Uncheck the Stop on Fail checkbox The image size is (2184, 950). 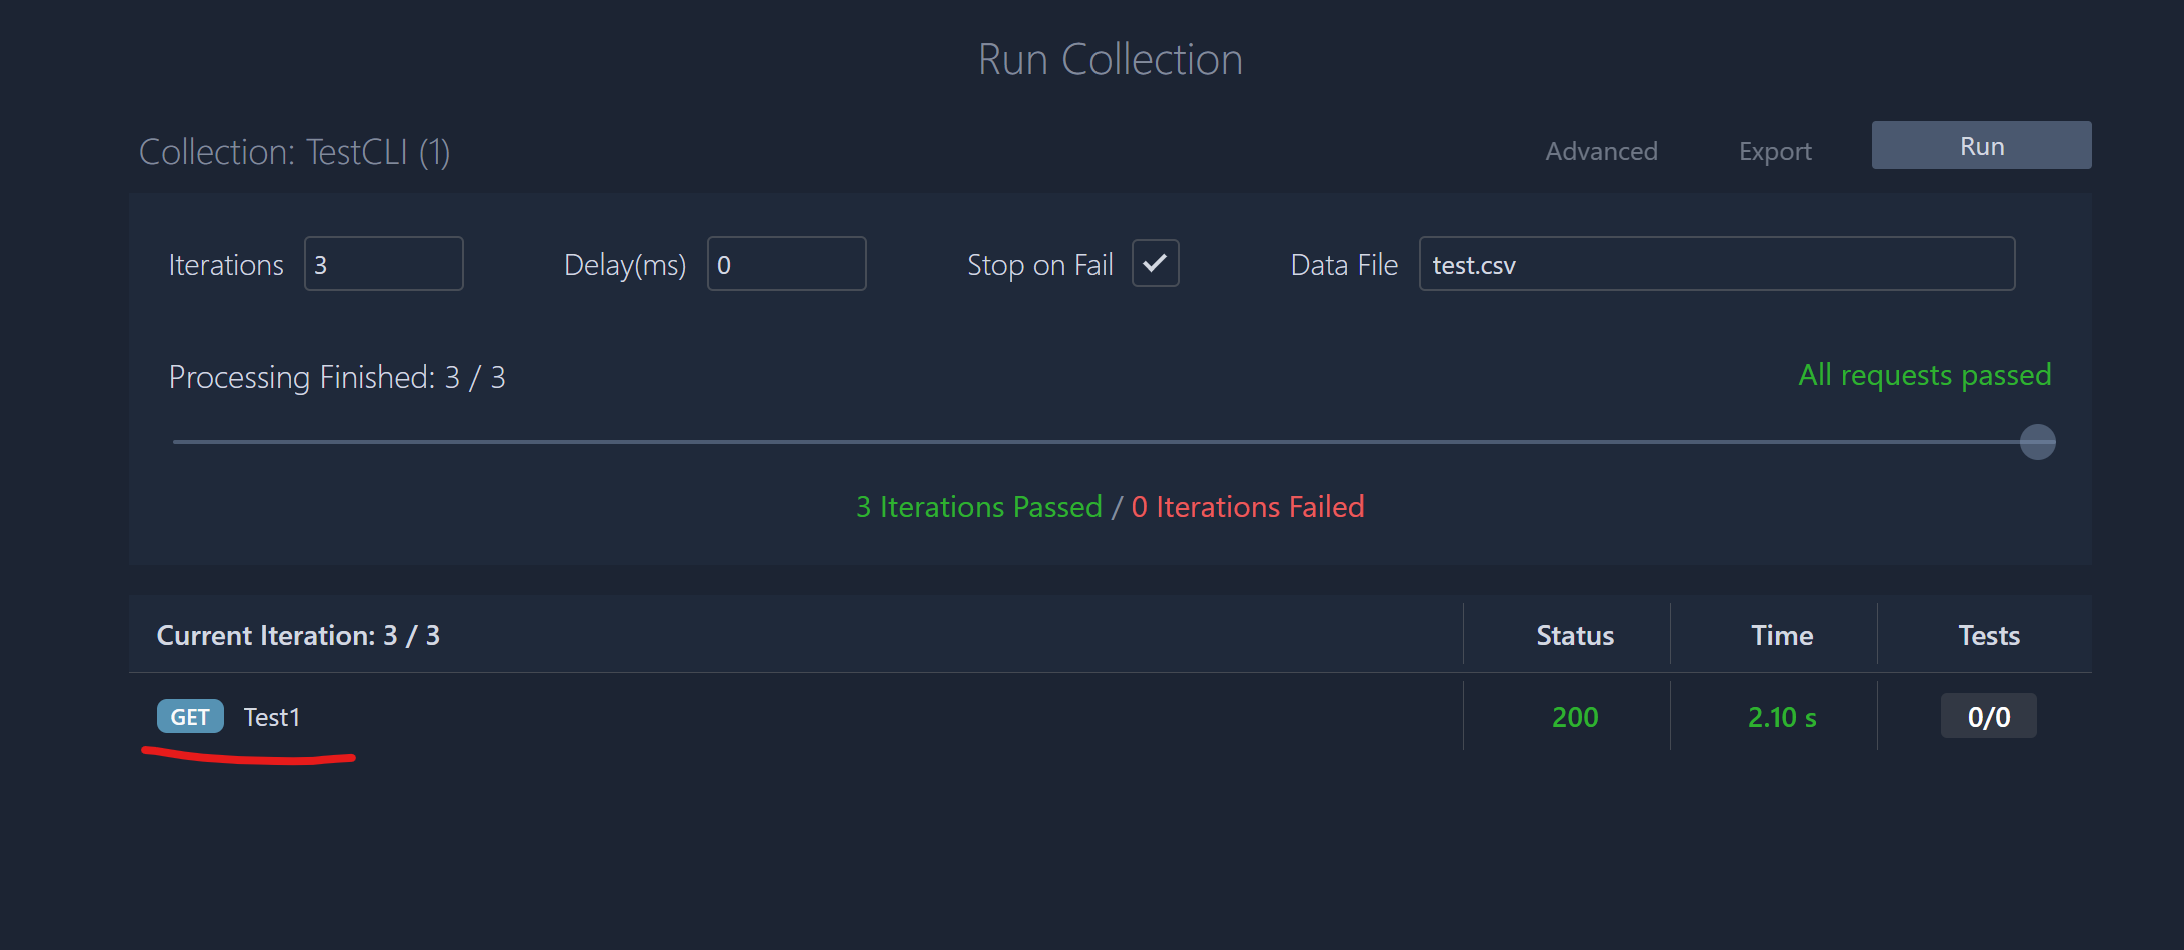point(1155,263)
